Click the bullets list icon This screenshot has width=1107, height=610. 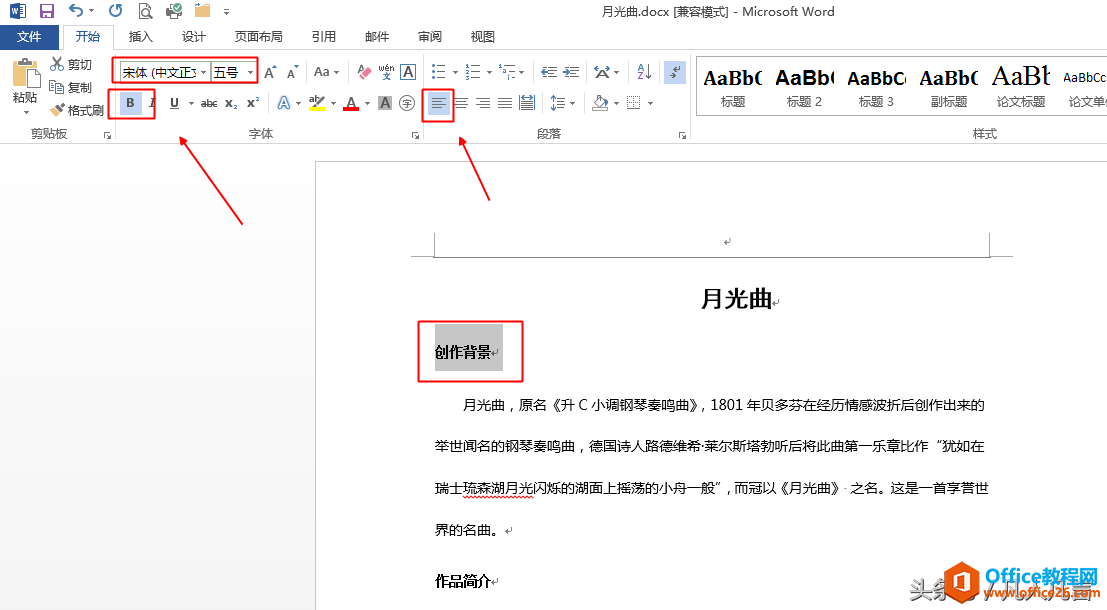point(439,72)
